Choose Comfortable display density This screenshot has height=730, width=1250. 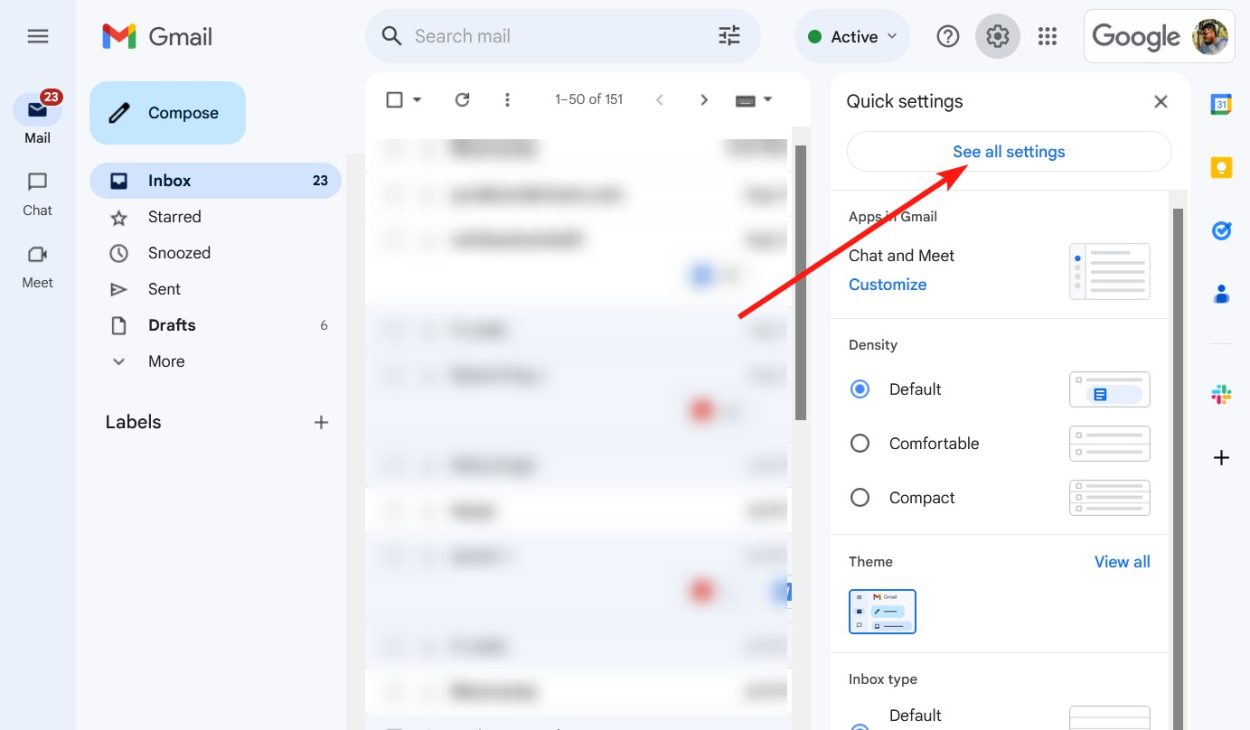(859, 443)
